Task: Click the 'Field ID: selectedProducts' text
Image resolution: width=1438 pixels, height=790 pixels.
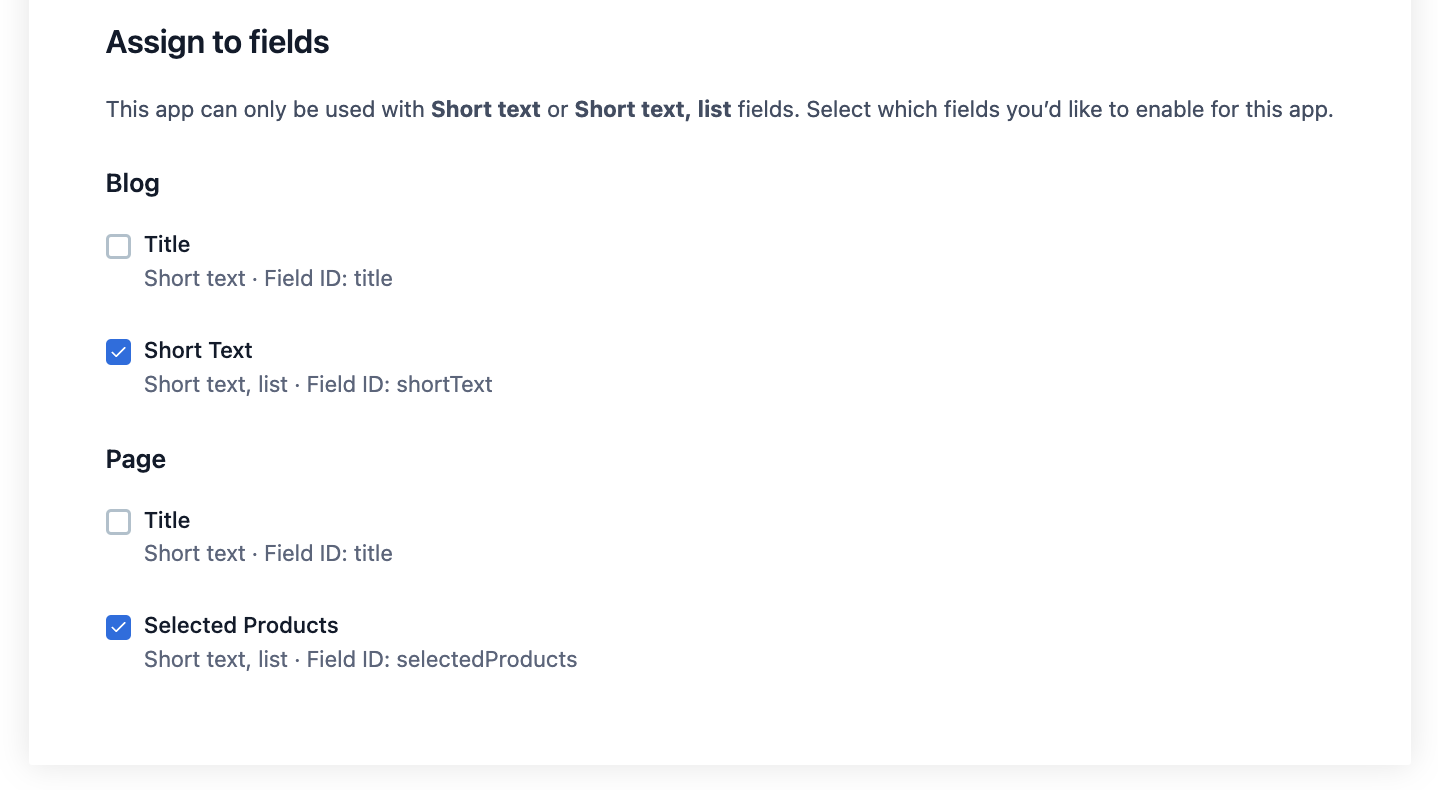Action: tap(441, 659)
